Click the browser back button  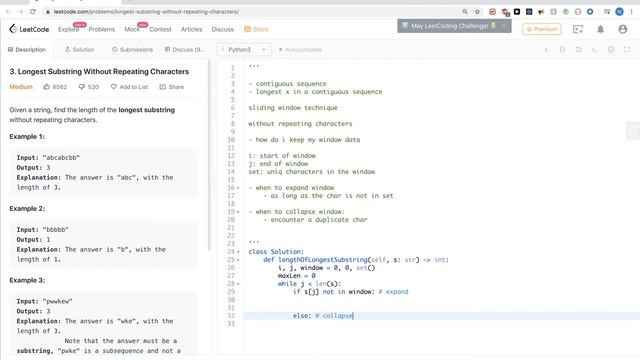pos(9,12)
